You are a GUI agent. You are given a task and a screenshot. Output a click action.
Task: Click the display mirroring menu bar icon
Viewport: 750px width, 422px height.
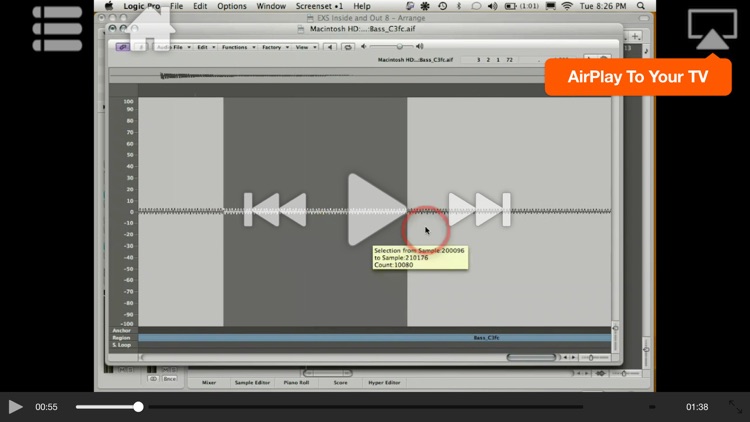[551, 6]
